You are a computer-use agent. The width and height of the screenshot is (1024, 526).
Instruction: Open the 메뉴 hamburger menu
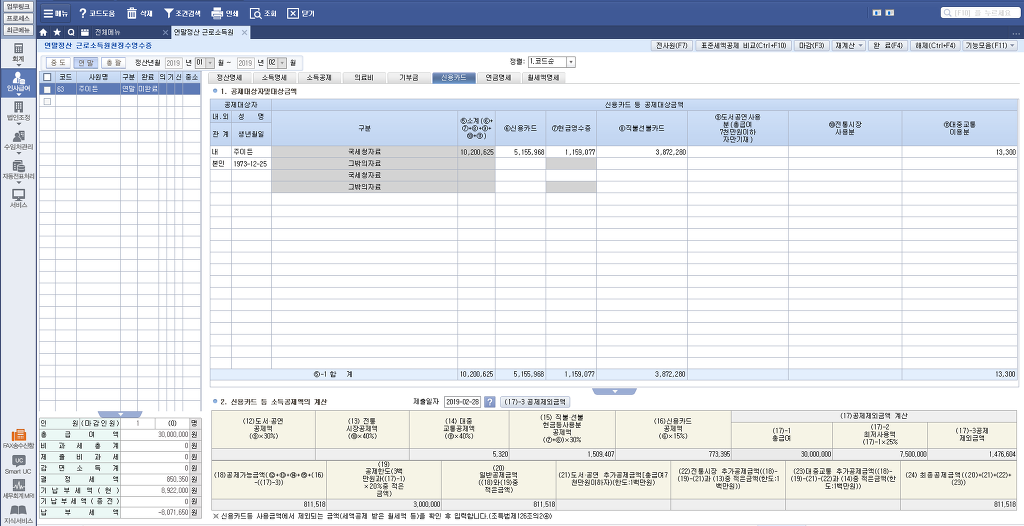click(56, 13)
